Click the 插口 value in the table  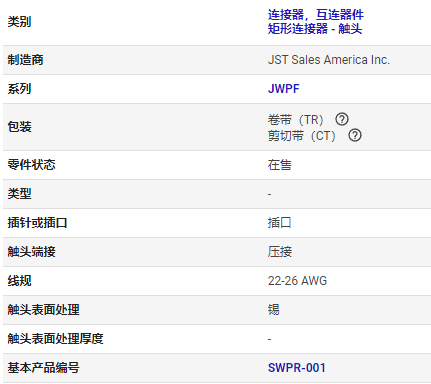tap(279, 223)
